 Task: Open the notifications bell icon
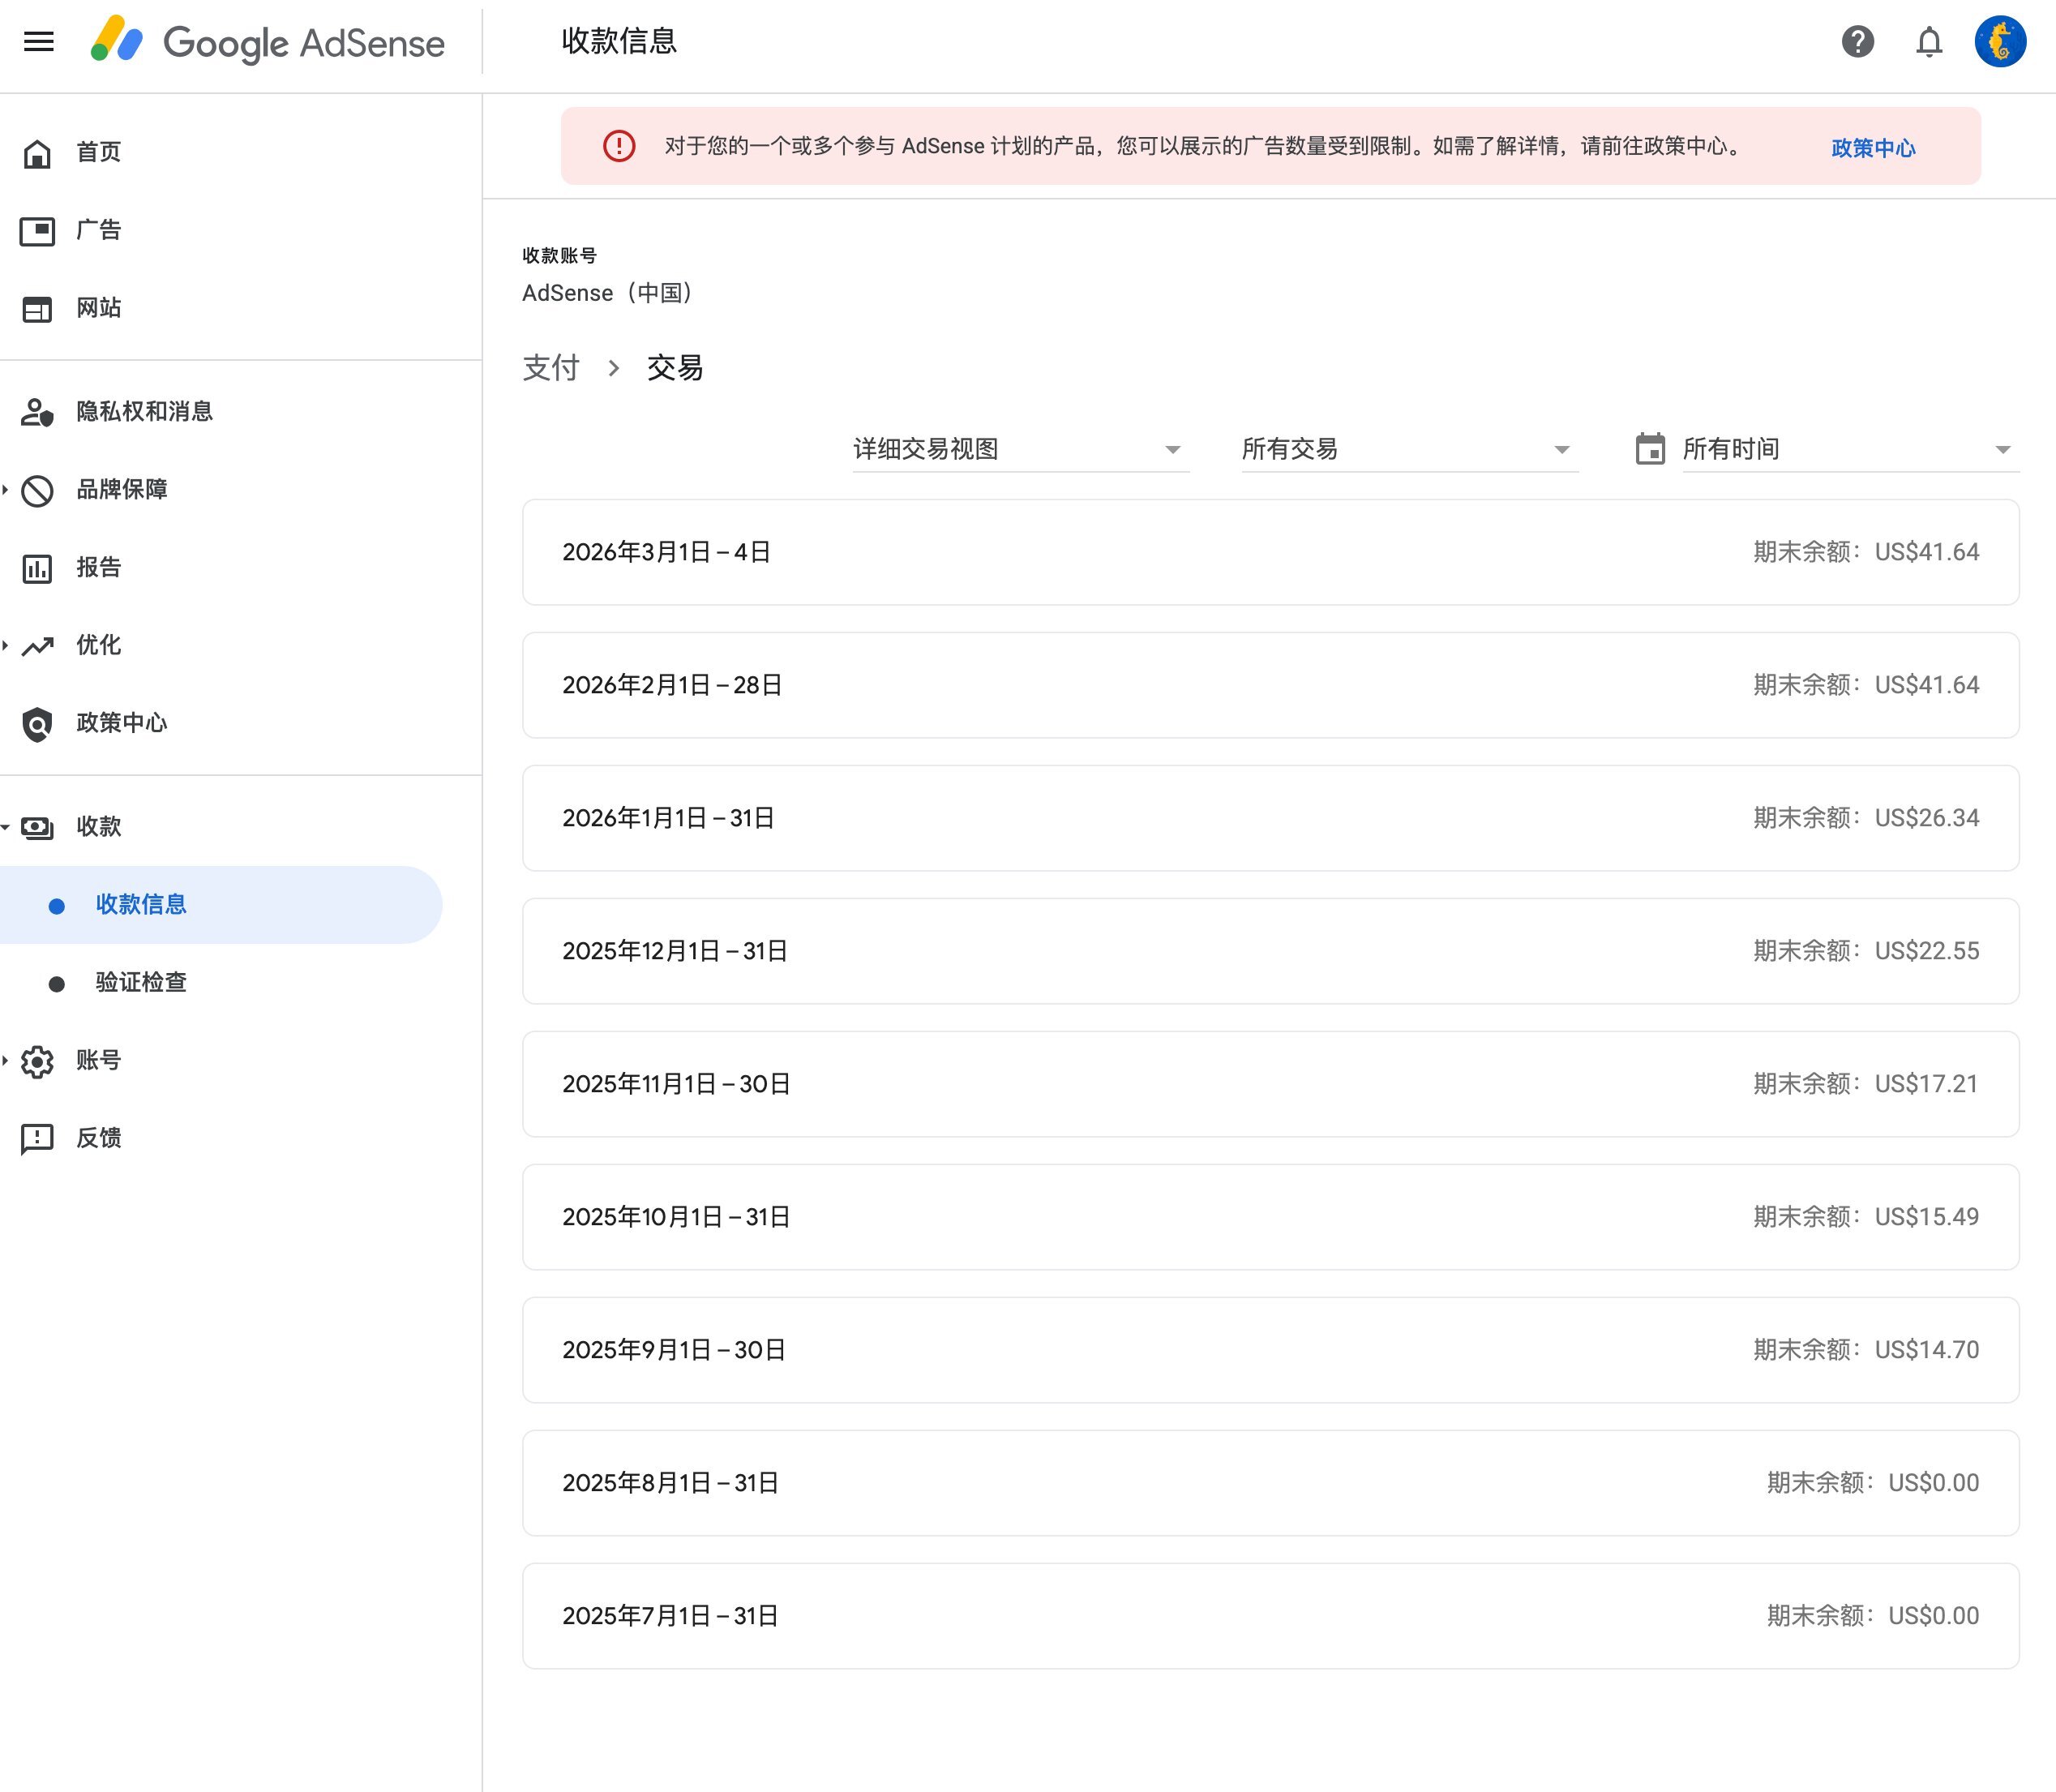pyautogui.click(x=1930, y=41)
